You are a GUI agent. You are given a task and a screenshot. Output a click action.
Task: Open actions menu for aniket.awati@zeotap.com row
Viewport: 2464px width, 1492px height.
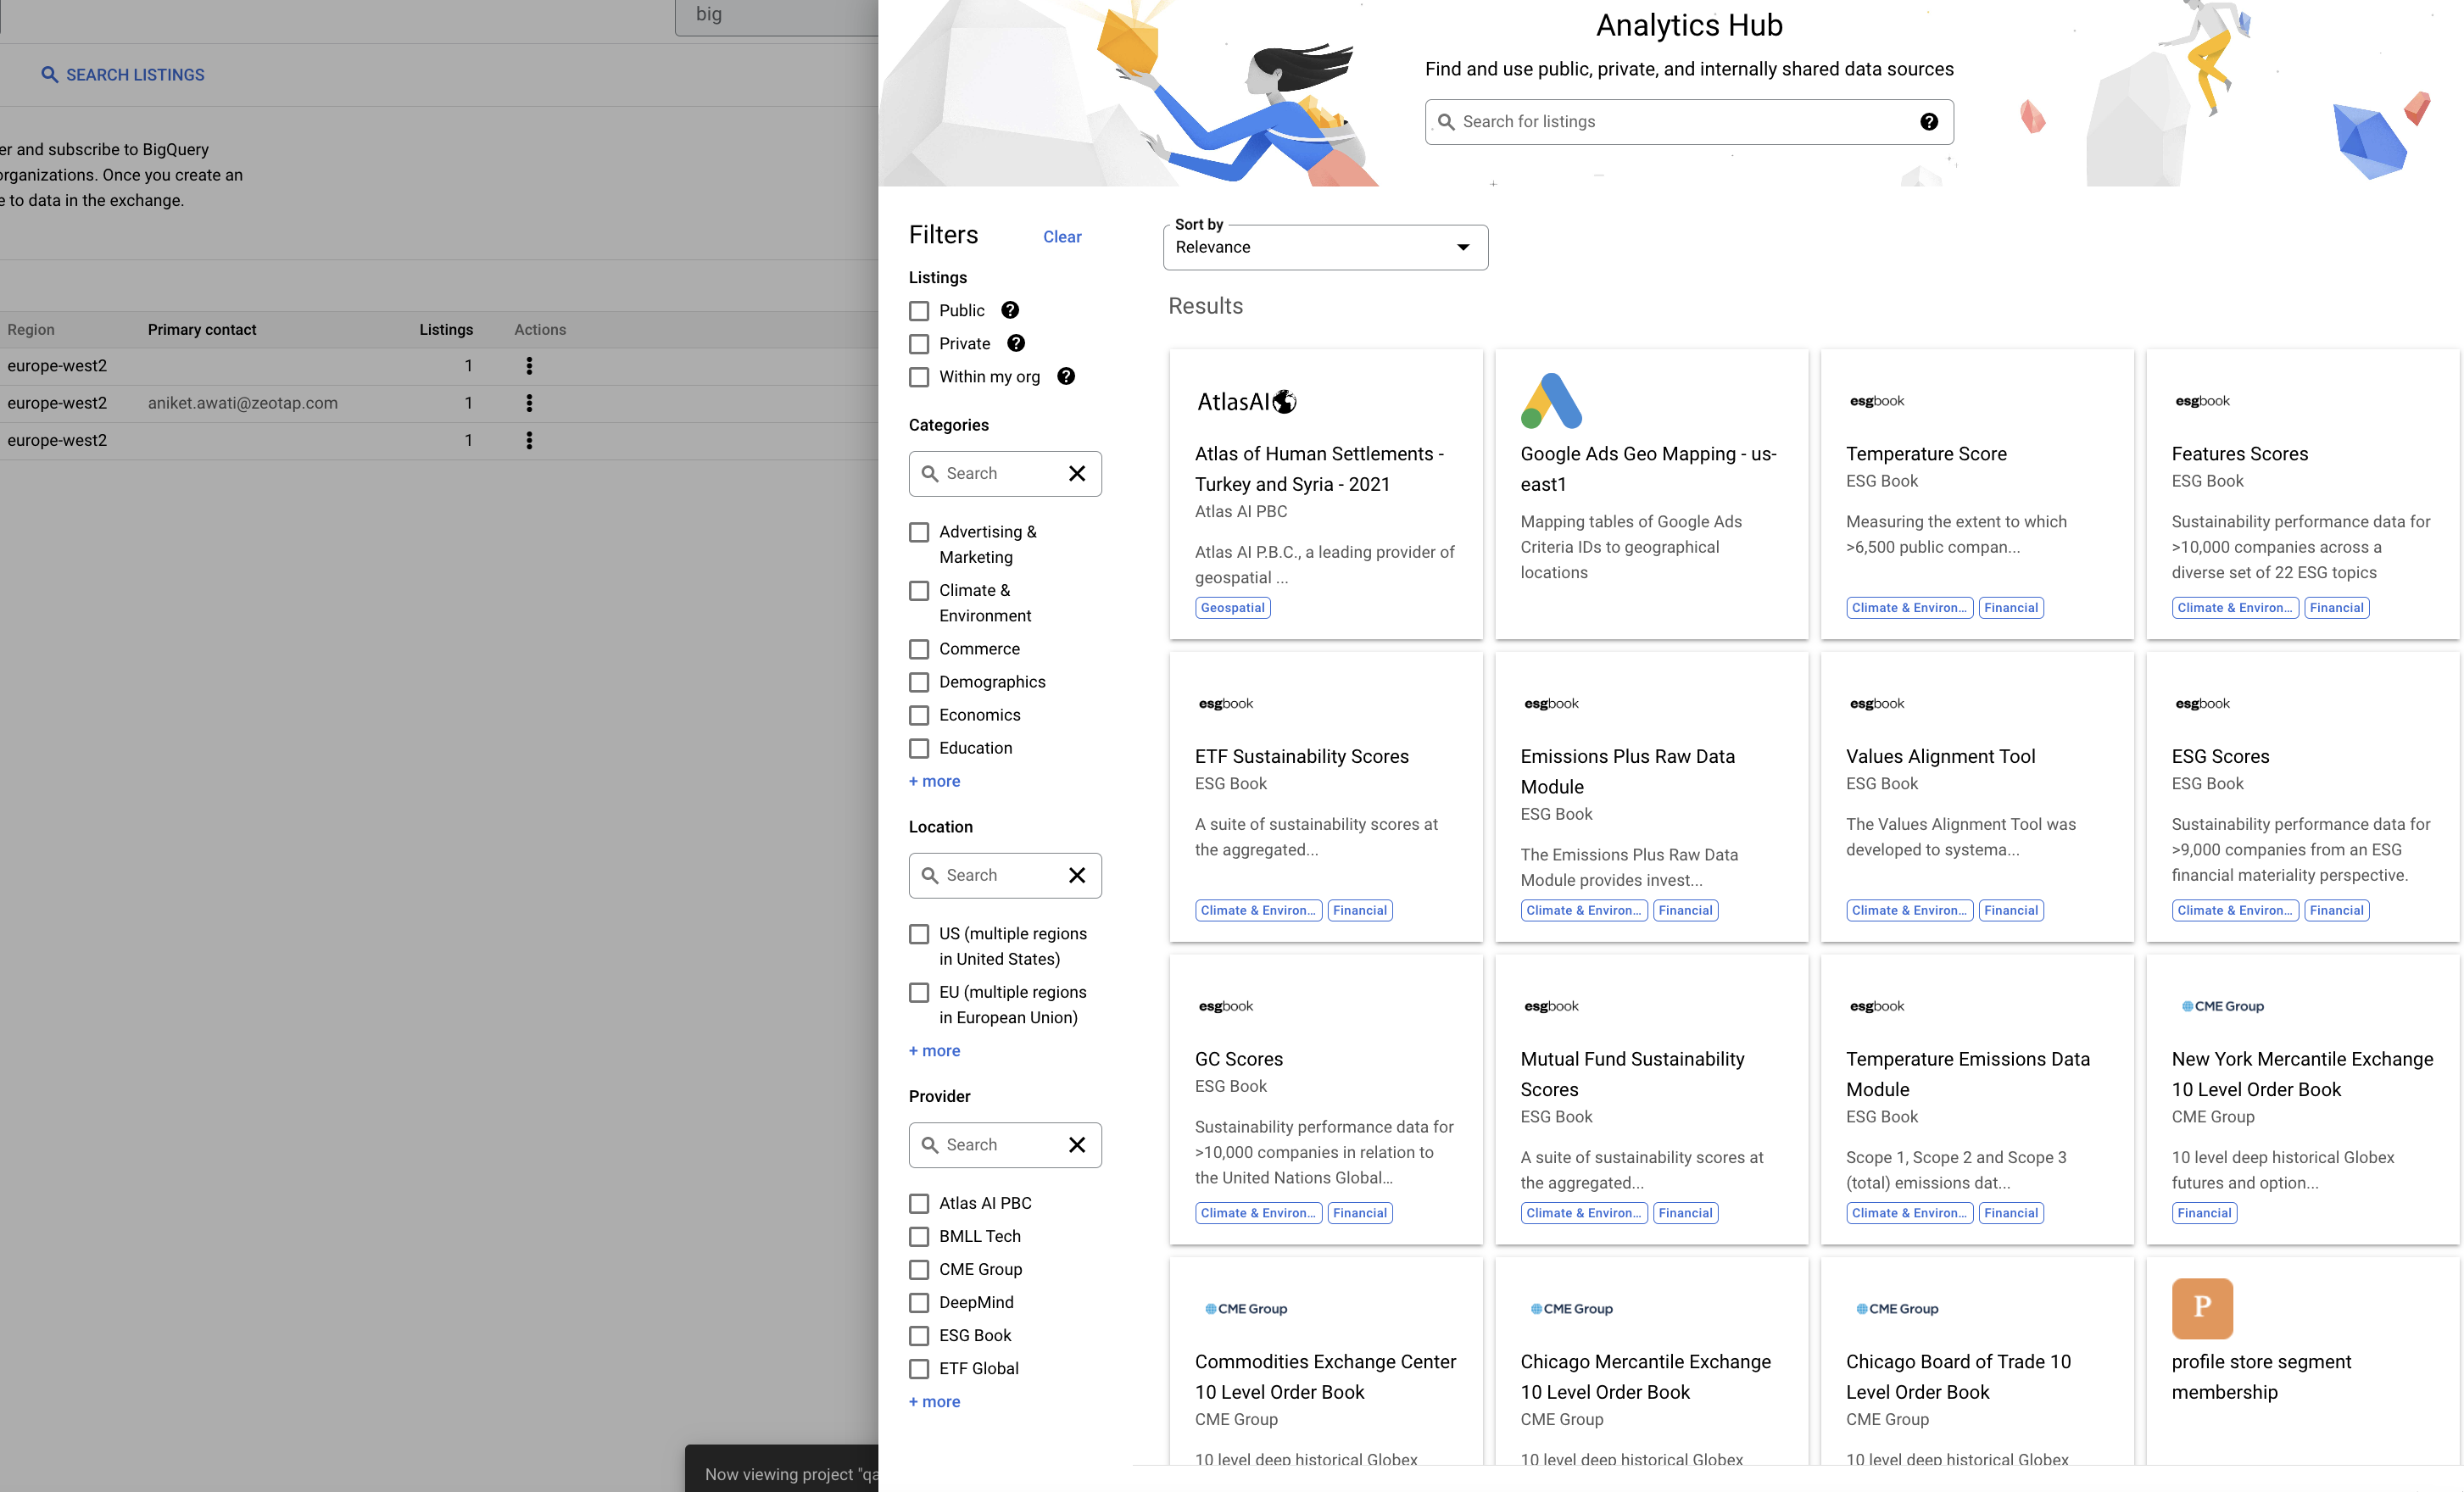pos(529,402)
